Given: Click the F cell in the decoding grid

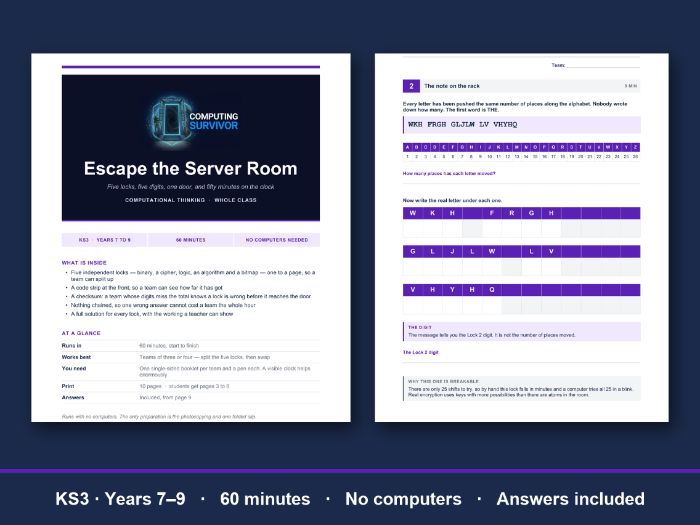Looking at the screenshot, I should [x=492, y=213].
